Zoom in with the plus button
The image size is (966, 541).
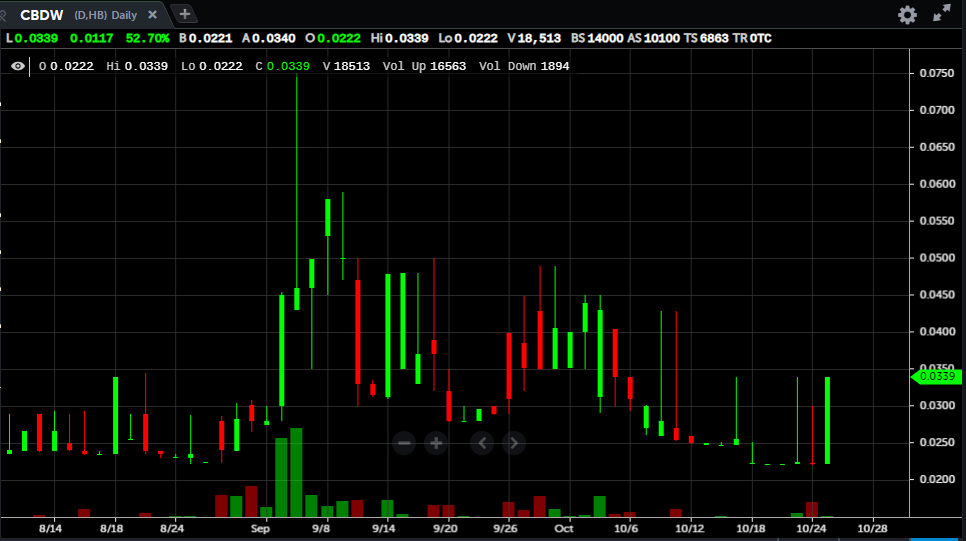pyautogui.click(x=436, y=443)
